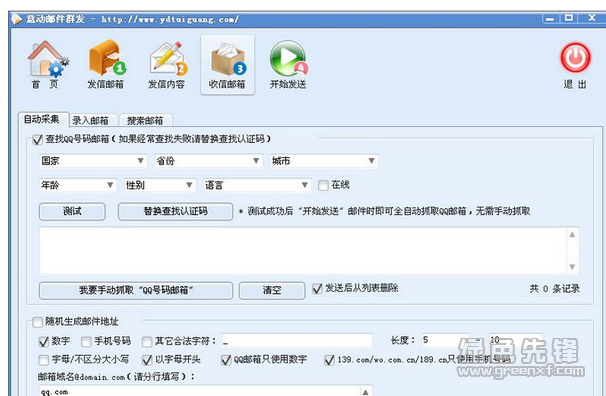Close the 意动邮件群发 window
606x396 pixels.
592,18
